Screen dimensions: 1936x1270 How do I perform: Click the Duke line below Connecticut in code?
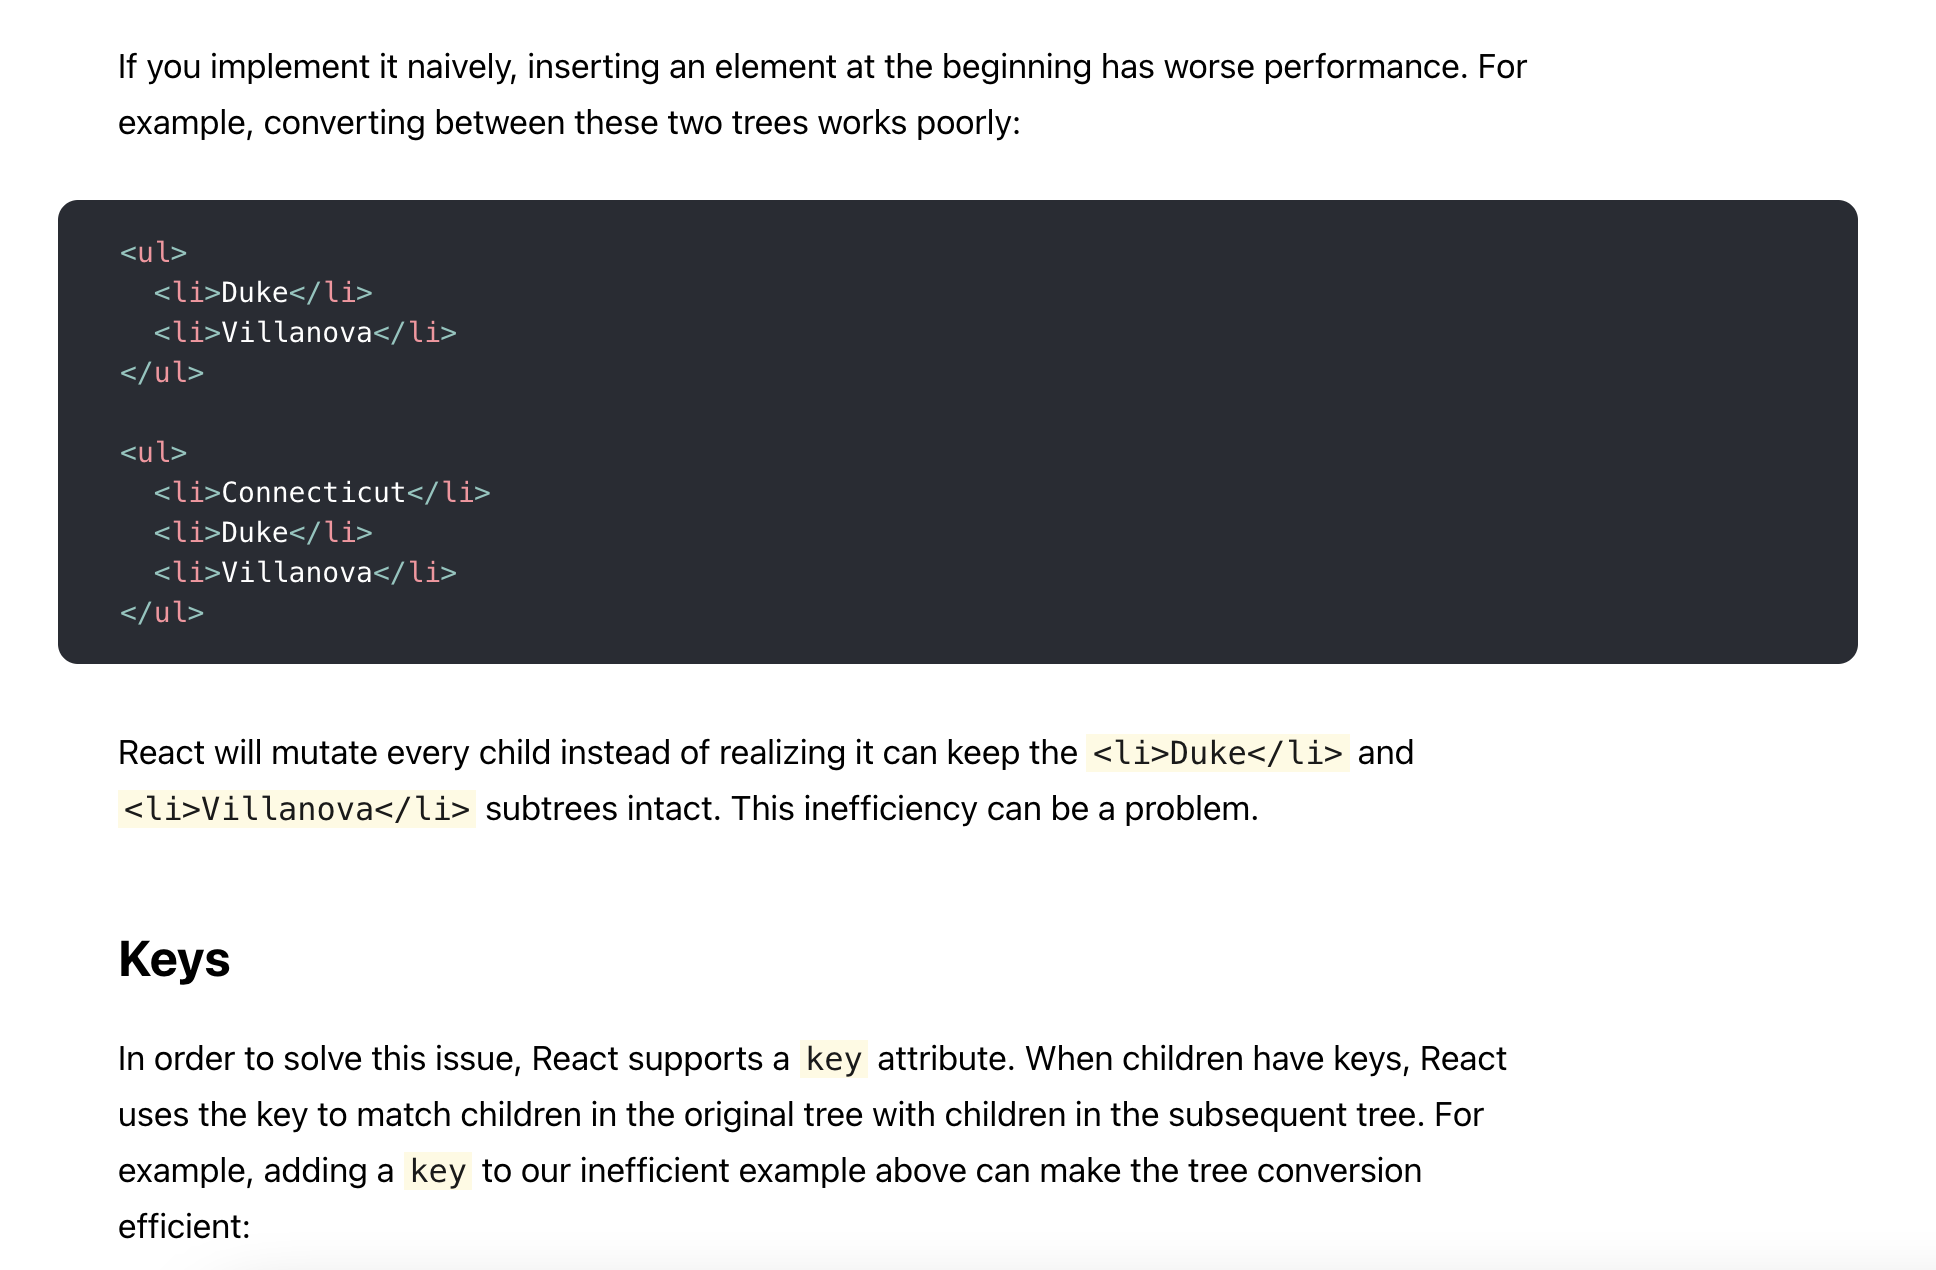coord(263,533)
